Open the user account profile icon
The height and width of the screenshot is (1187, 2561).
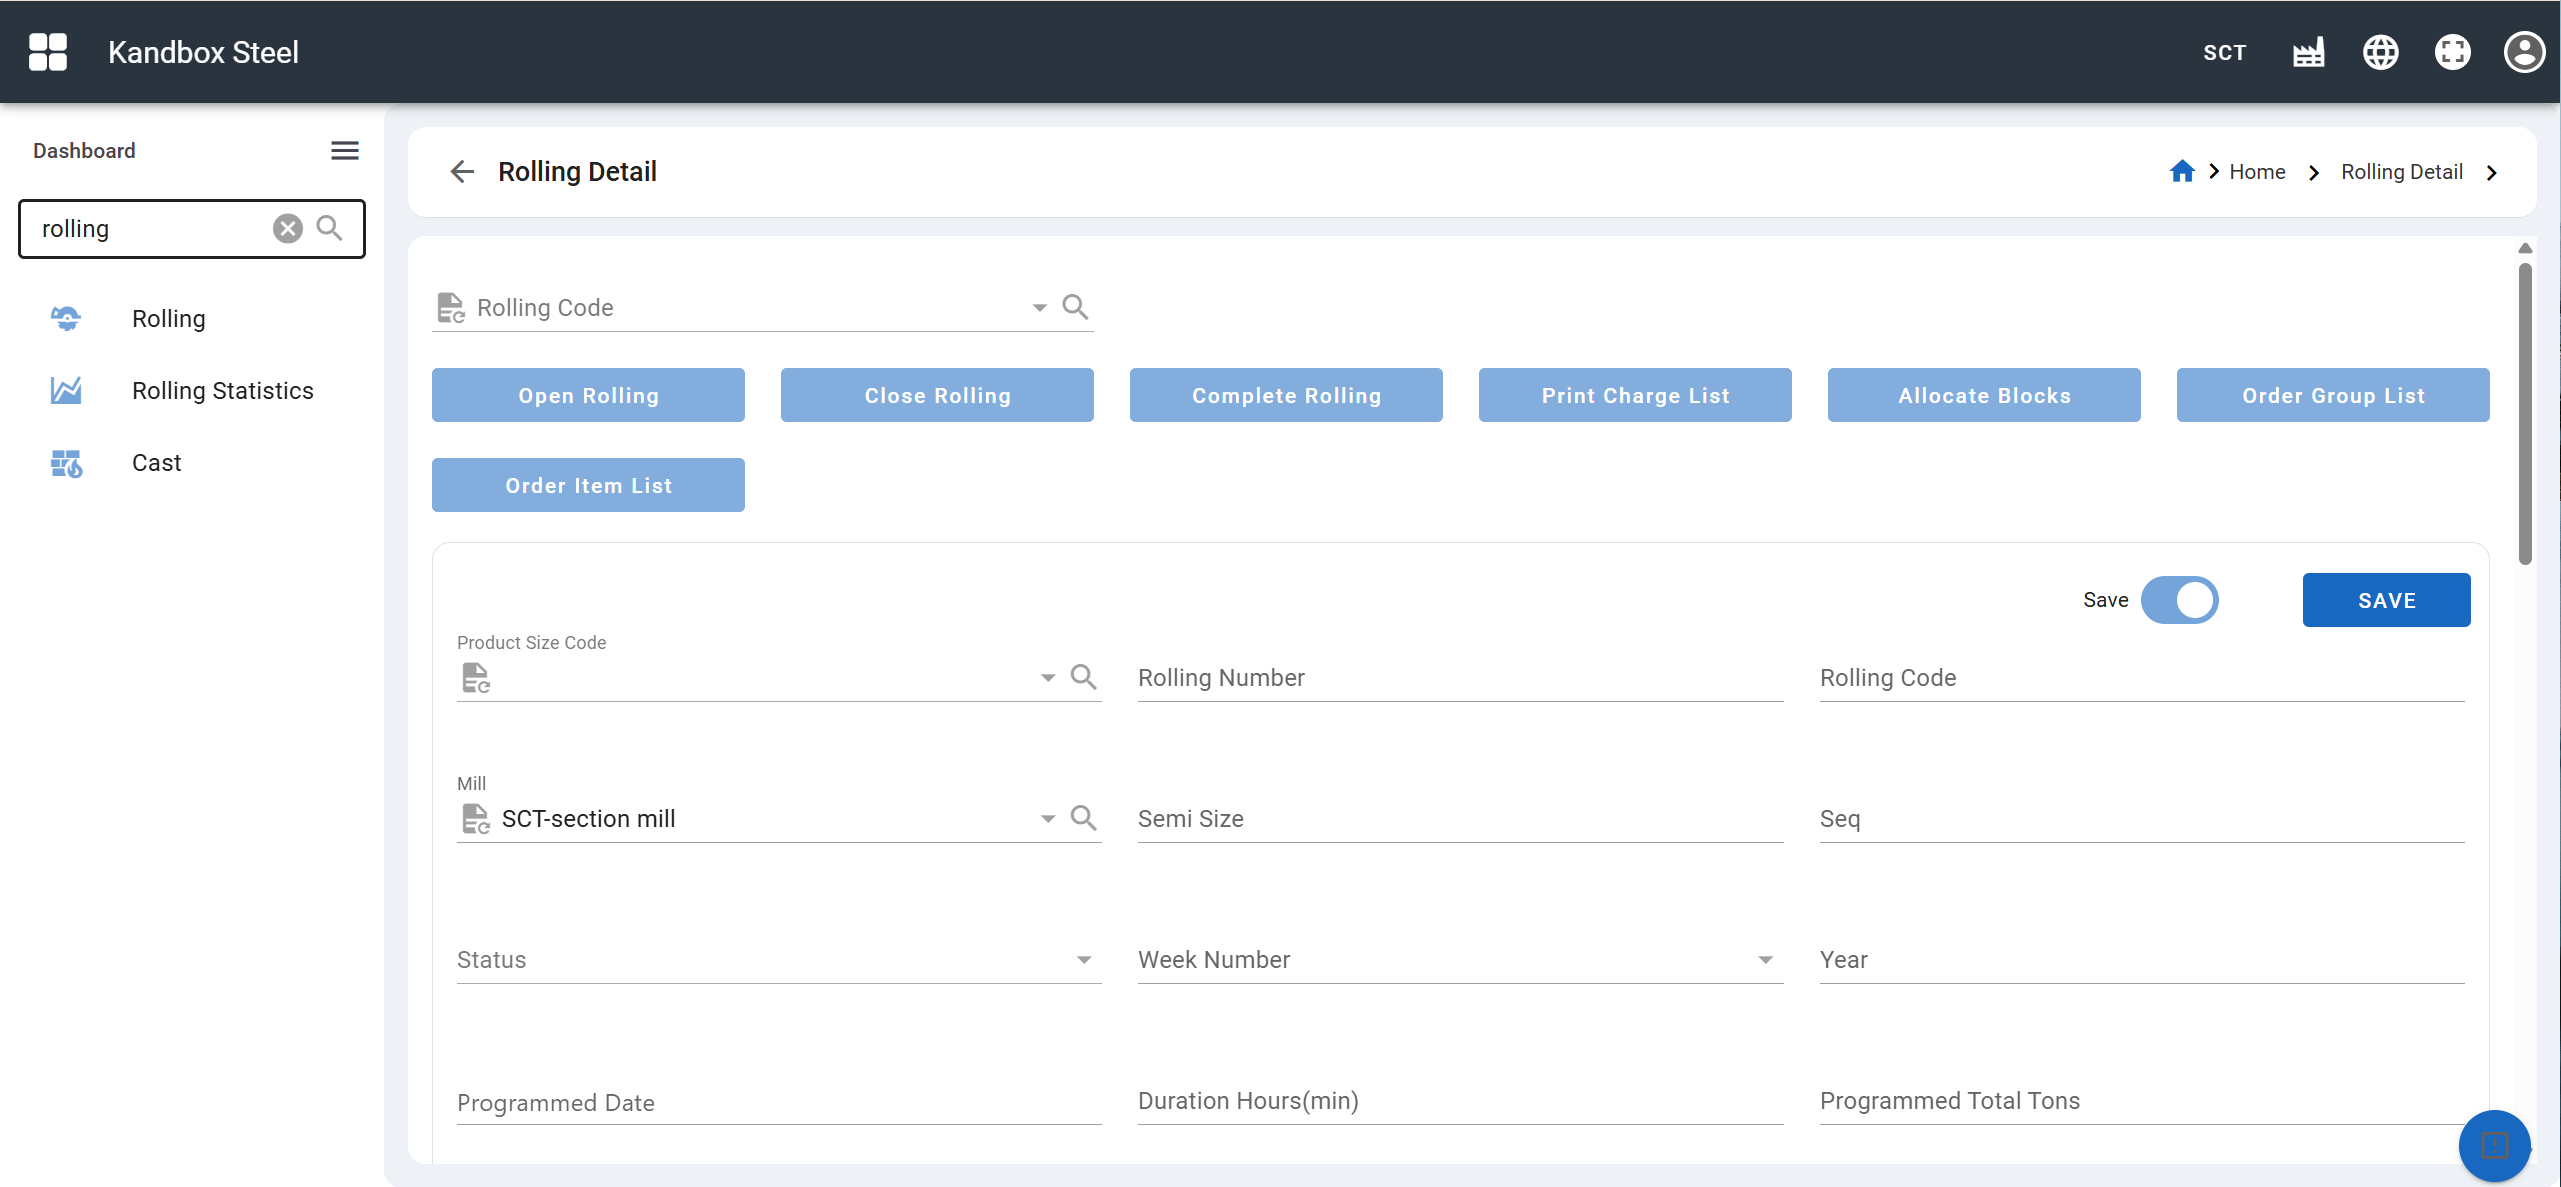(x=2523, y=52)
